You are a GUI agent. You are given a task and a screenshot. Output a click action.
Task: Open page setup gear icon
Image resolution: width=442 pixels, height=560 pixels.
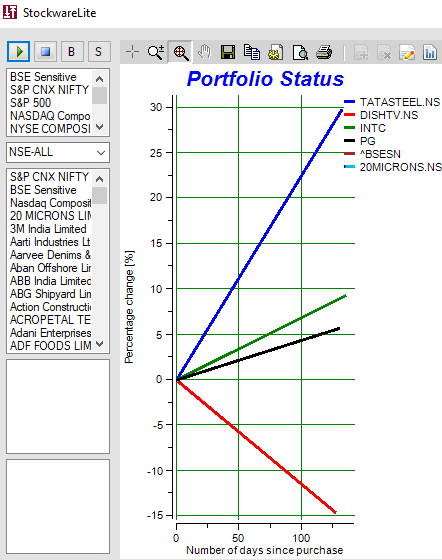coord(276,52)
